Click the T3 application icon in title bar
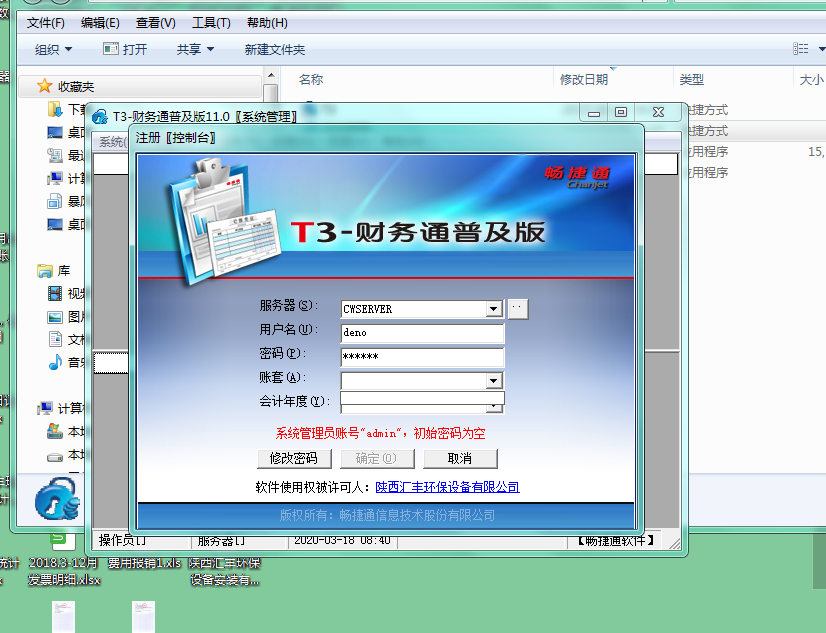 [x=100, y=116]
